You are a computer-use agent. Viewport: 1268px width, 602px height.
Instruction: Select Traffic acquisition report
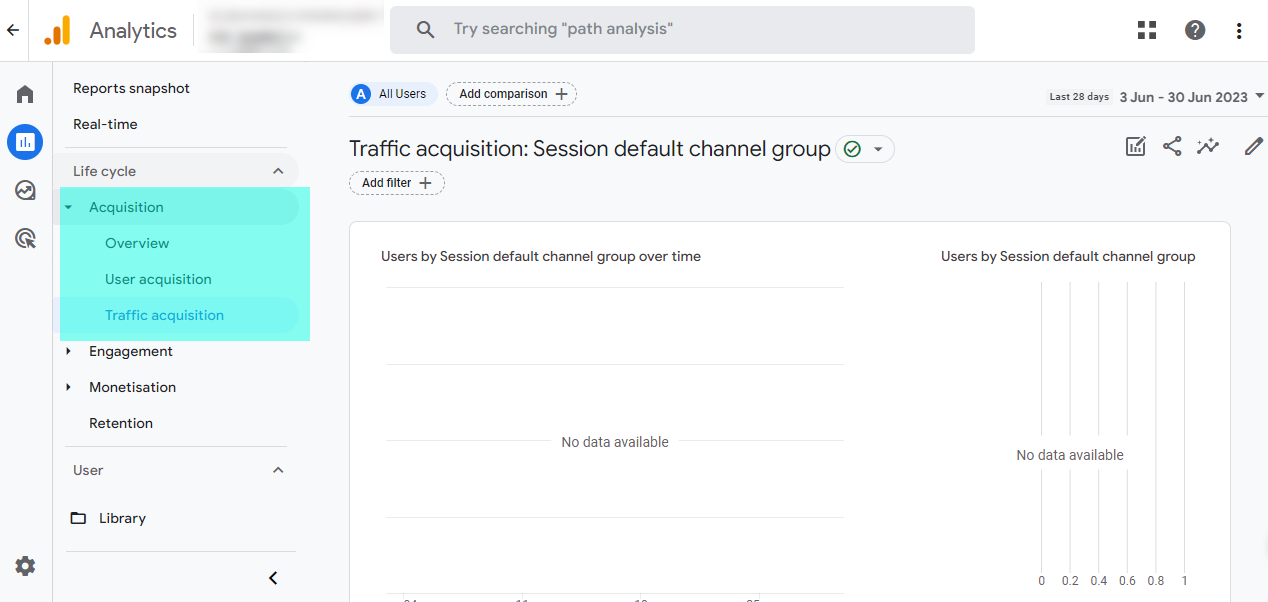[164, 315]
